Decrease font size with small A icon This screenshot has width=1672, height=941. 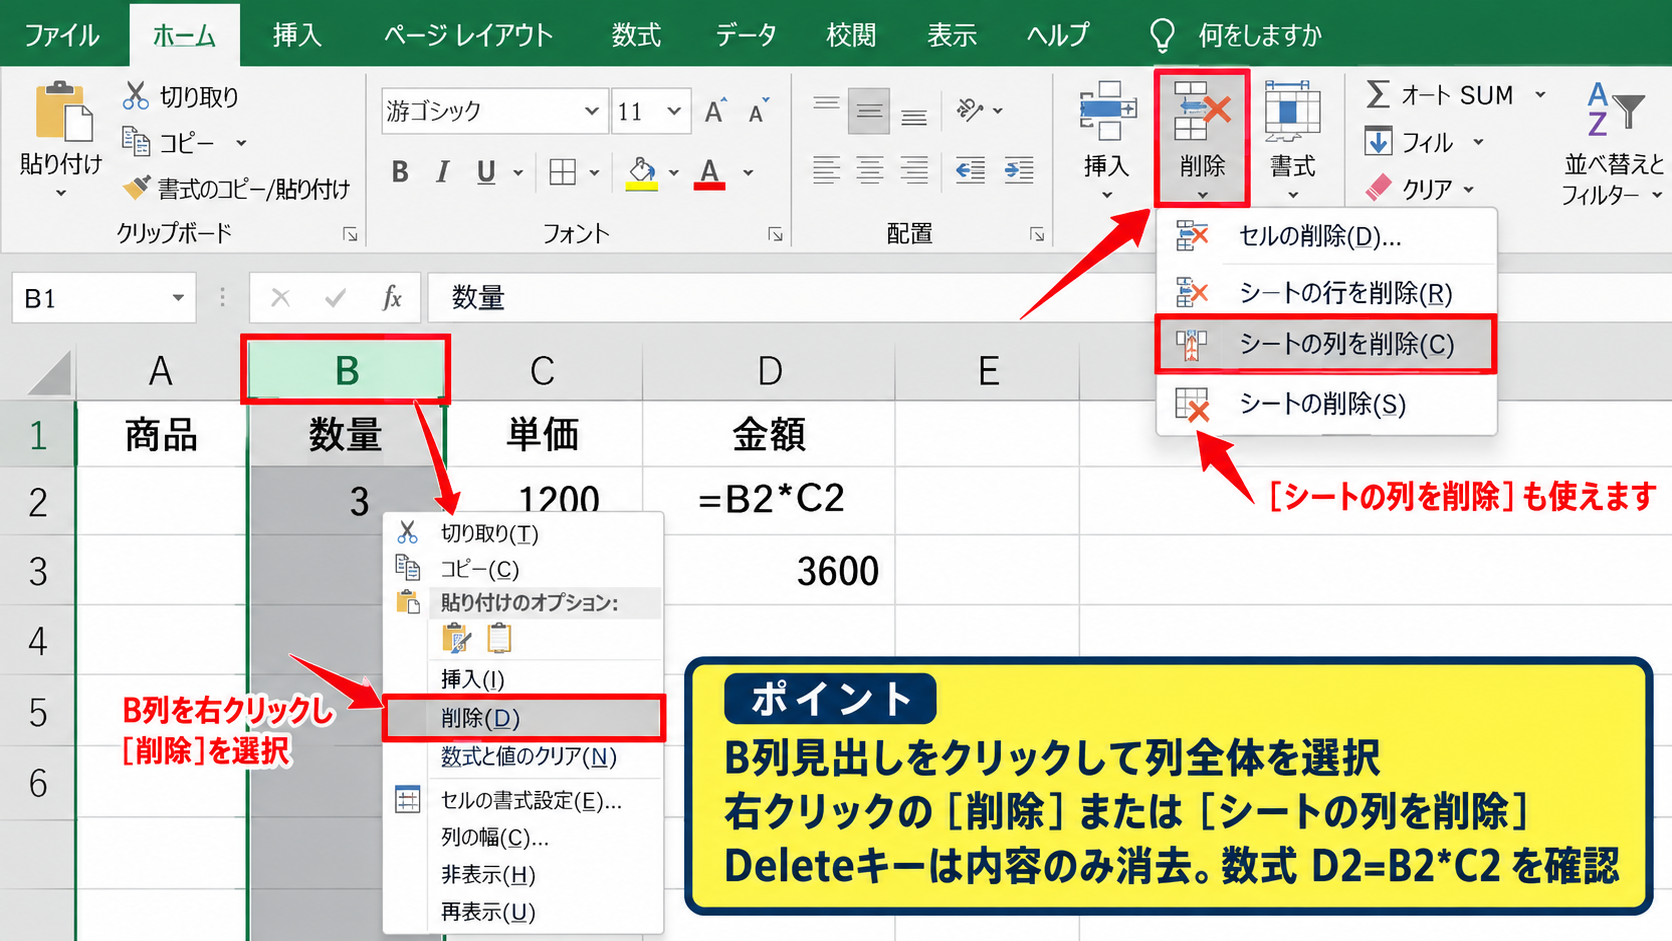pos(759,111)
